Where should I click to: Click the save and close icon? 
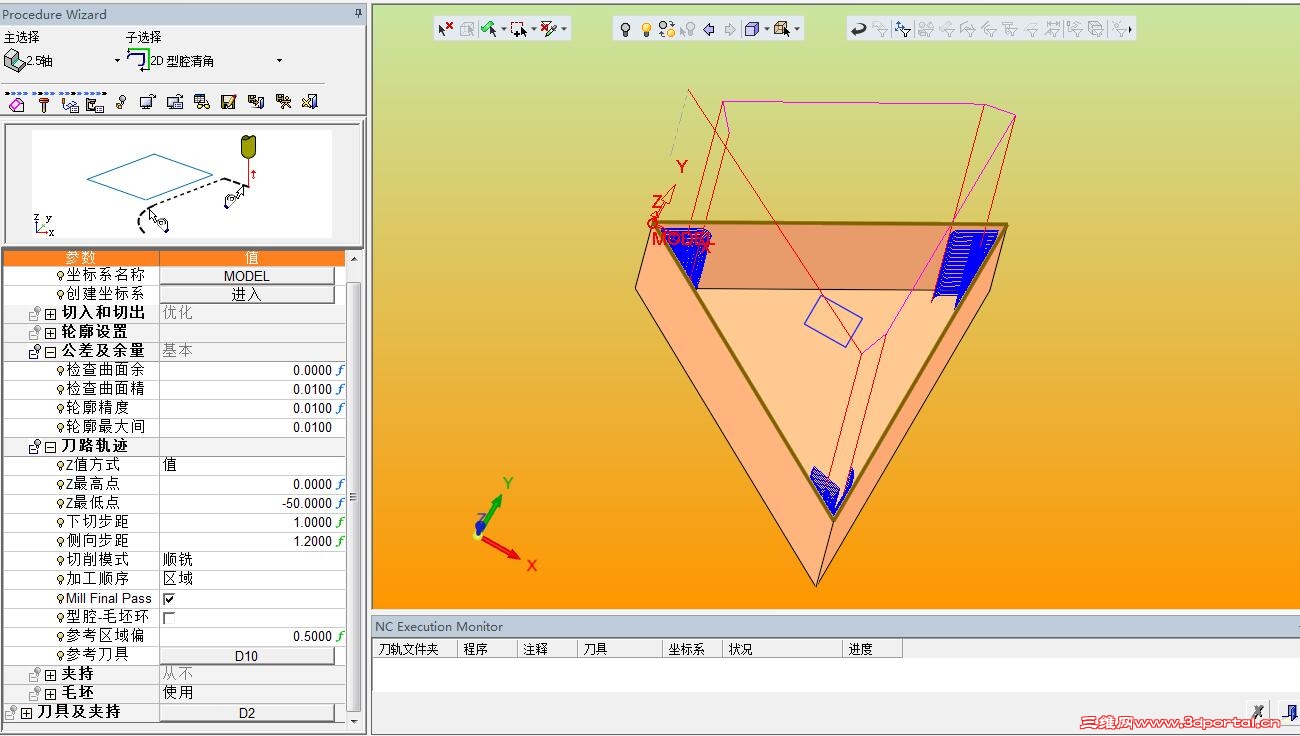256,102
